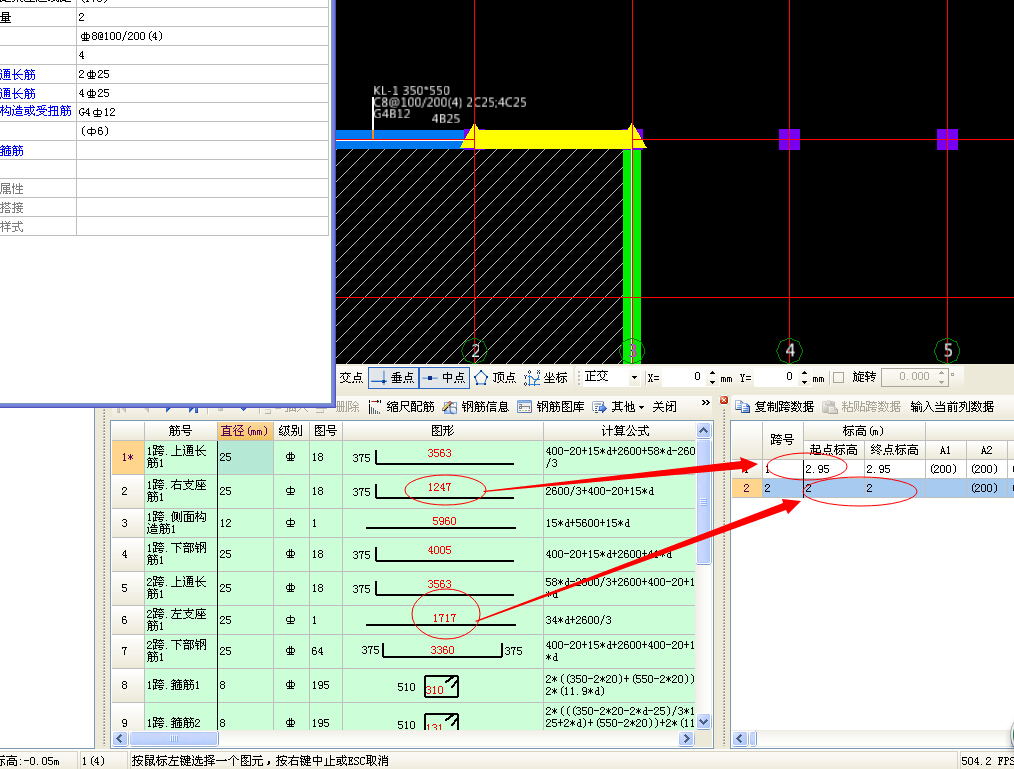Image resolution: width=1014 pixels, height=769 pixels.
Task: Select the 图号 column header
Action: [x=325, y=431]
